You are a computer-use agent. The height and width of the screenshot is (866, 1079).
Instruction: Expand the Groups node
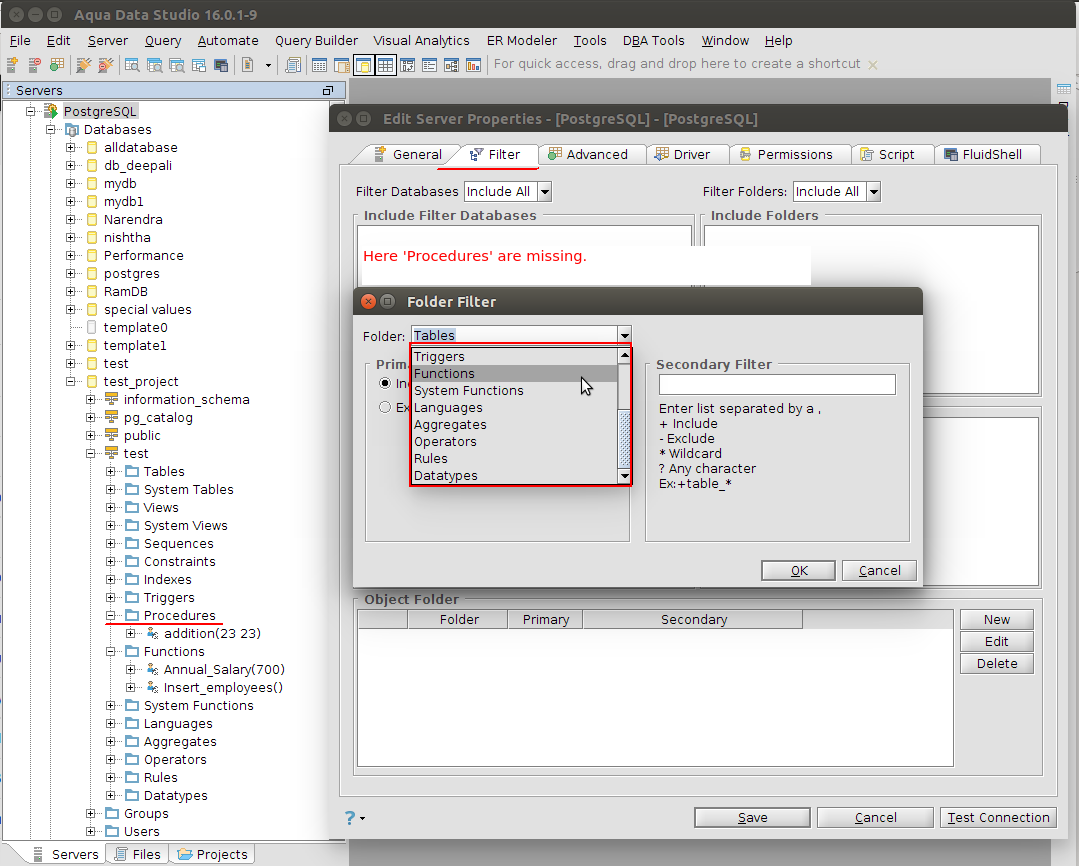coord(90,814)
